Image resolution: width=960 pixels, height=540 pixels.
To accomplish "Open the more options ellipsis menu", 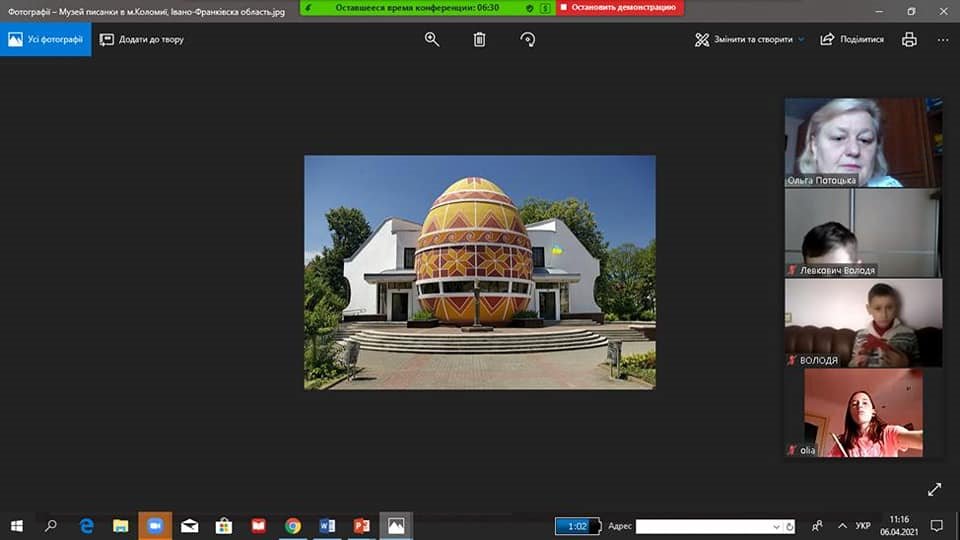I will pos(943,39).
